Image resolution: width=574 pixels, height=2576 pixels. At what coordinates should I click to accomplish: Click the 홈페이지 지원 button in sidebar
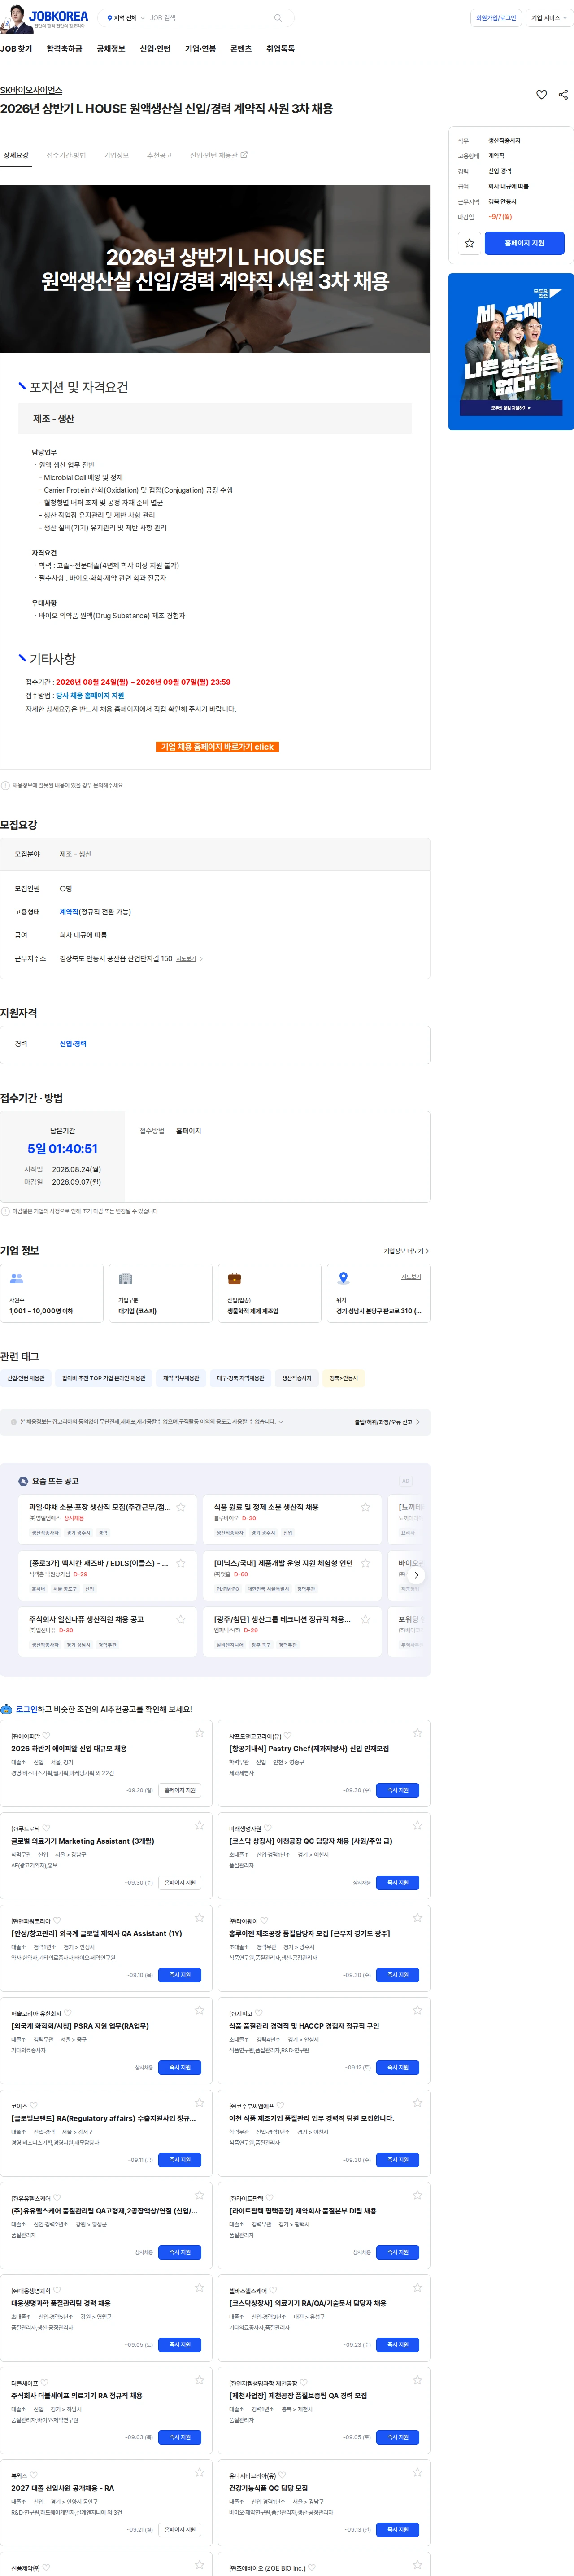524,243
